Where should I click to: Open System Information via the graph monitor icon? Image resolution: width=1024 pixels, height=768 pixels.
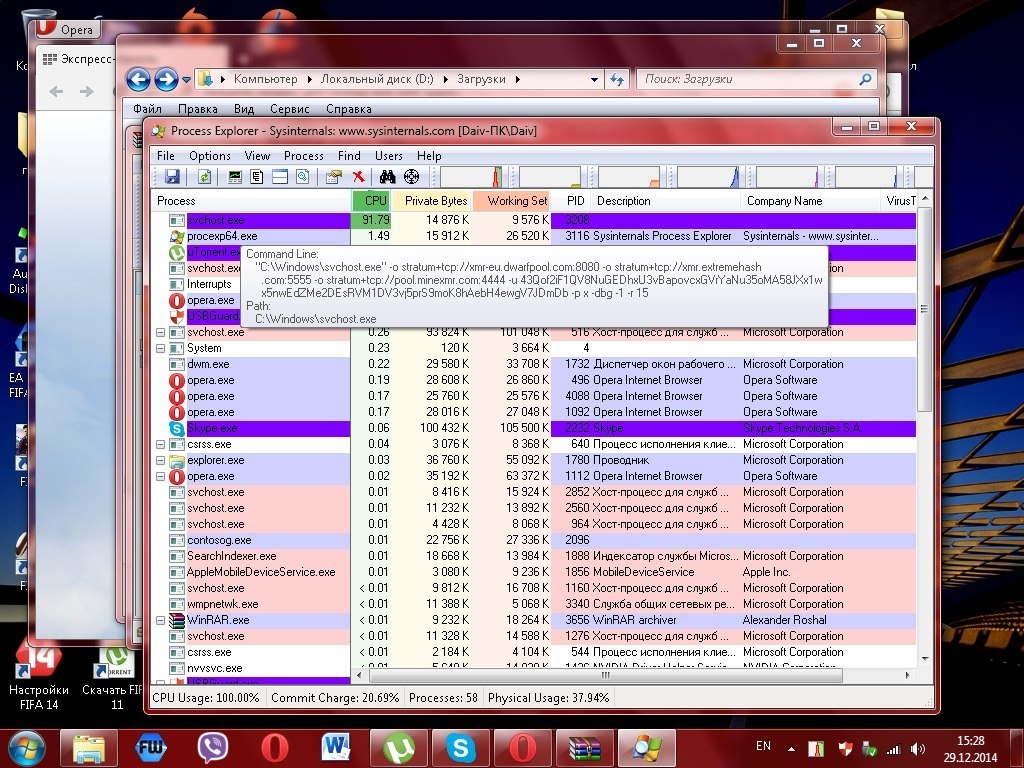[235, 176]
